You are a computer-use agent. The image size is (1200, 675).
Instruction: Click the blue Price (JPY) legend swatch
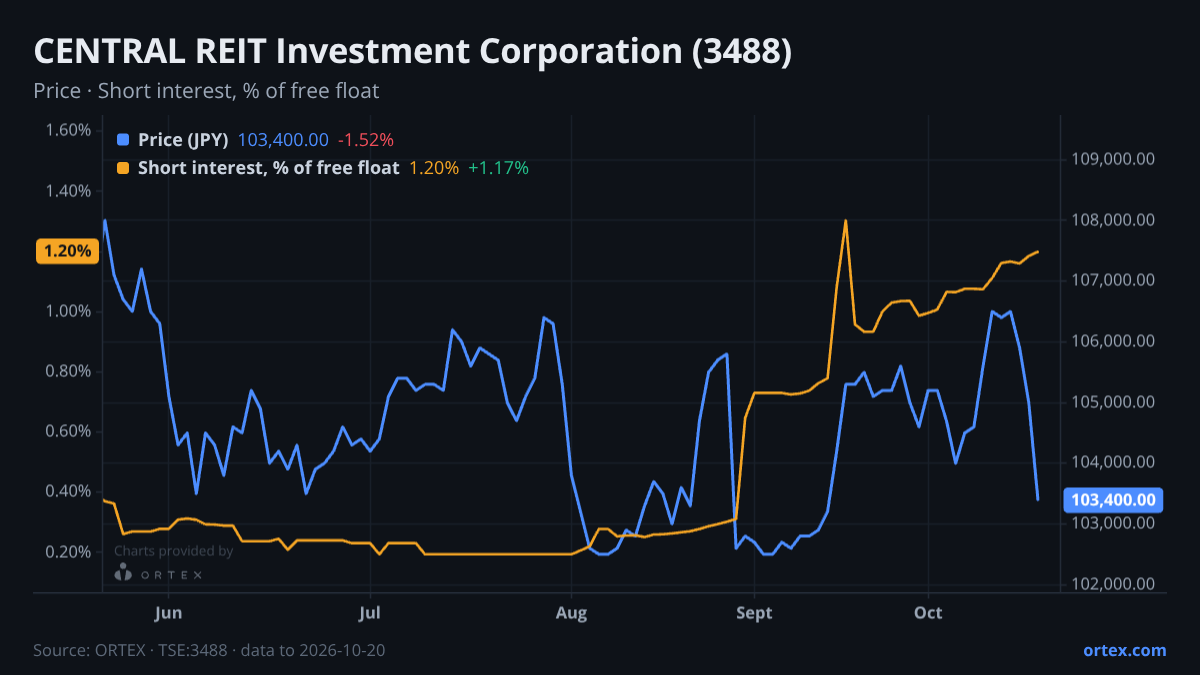tap(123, 140)
